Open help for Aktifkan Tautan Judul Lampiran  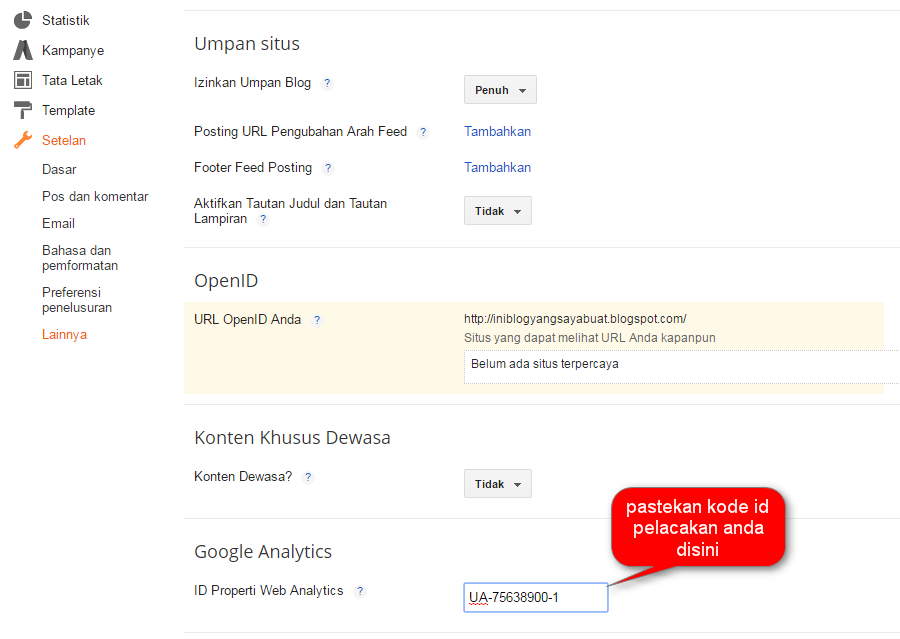pyautogui.click(x=263, y=219)
